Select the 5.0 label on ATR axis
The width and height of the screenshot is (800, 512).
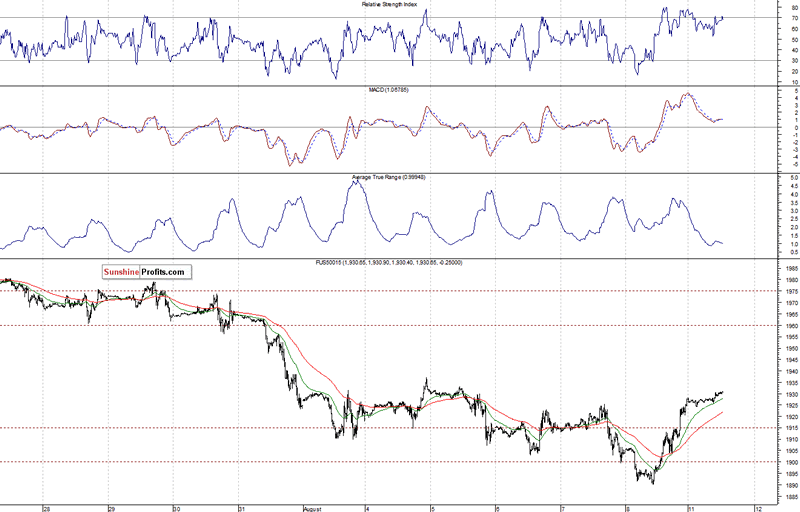point(789,178)
